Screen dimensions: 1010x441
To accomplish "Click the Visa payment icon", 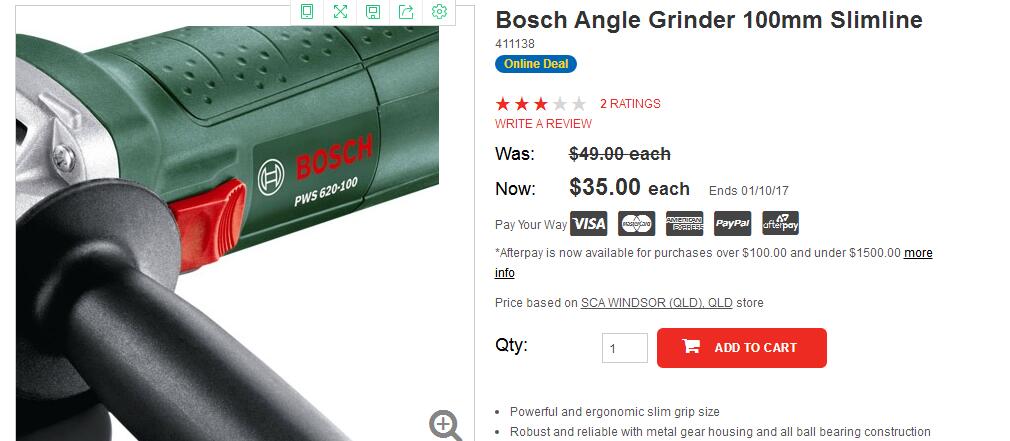I will point(588,223).
